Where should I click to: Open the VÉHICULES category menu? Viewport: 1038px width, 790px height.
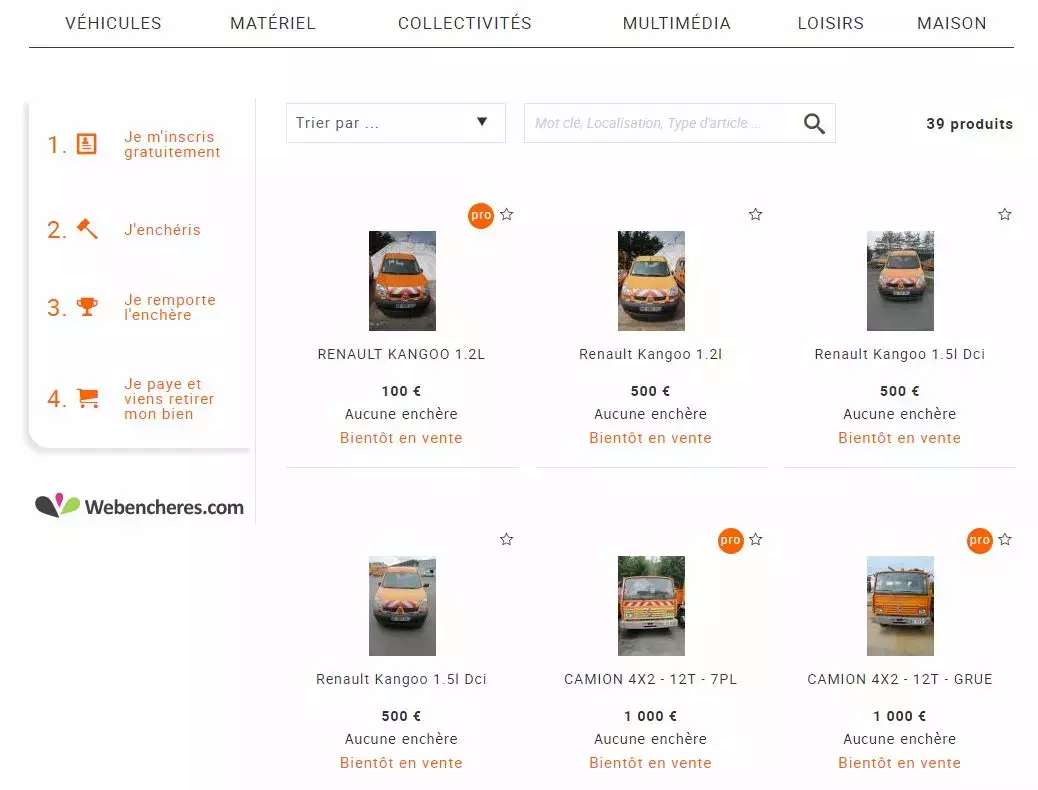[113, 23]
